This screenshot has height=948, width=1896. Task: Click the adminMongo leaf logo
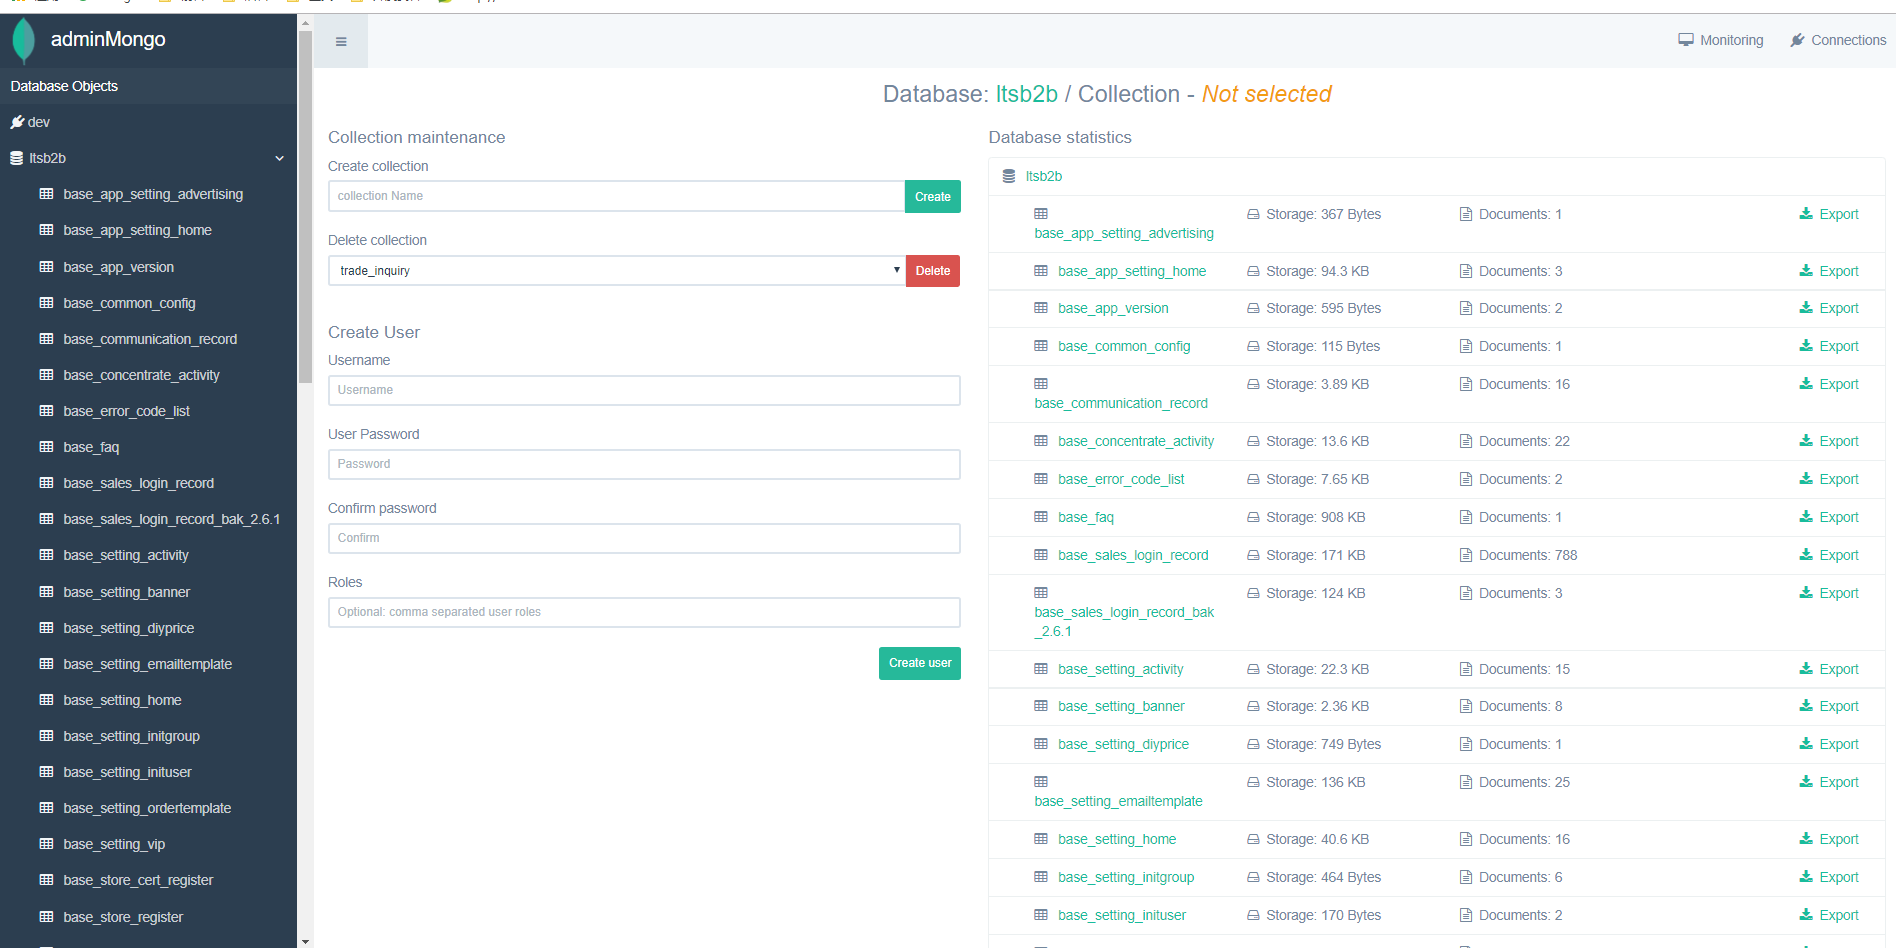(x=22, y=40)
